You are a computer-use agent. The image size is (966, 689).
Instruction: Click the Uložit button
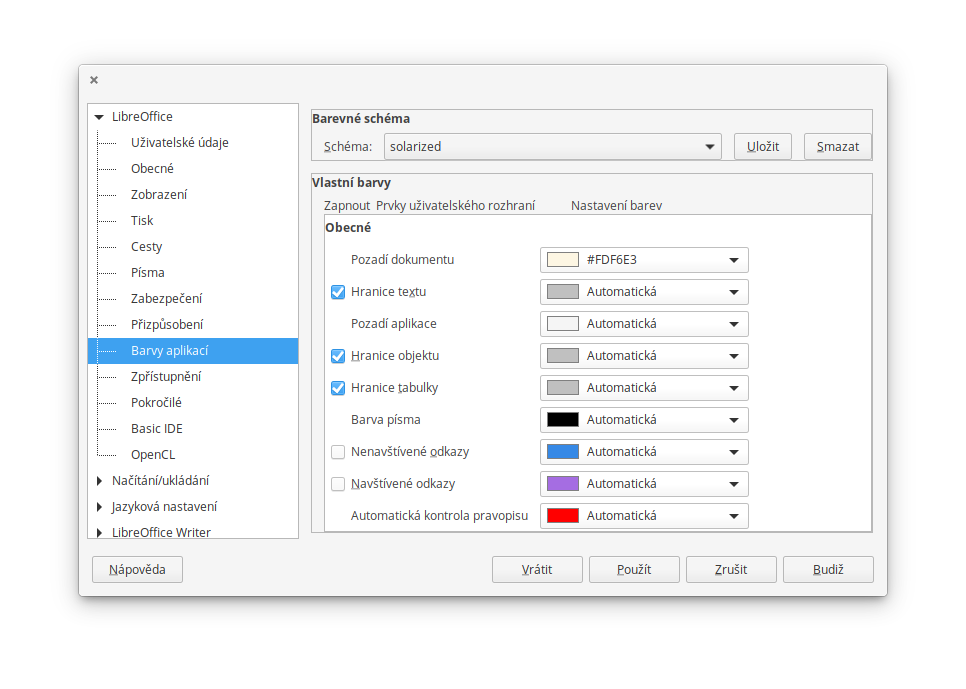tap(763, 147)
